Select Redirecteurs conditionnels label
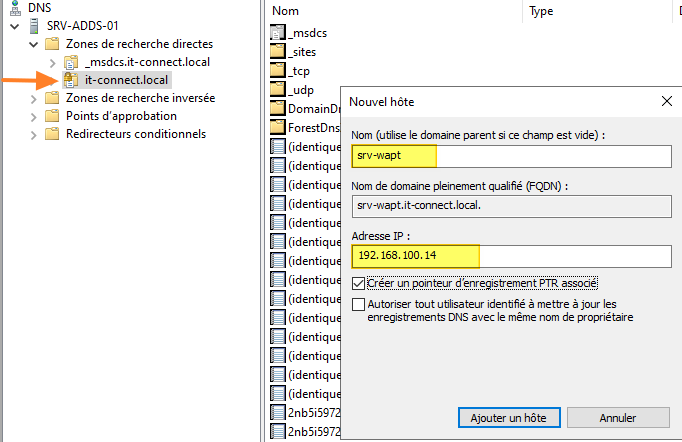This screenshot has height=442, width=682. (136, 134)
